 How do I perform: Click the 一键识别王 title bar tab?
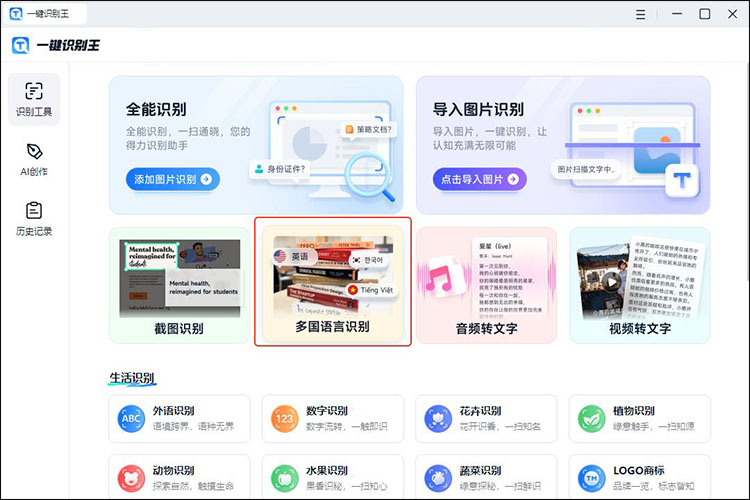point(46,14)
